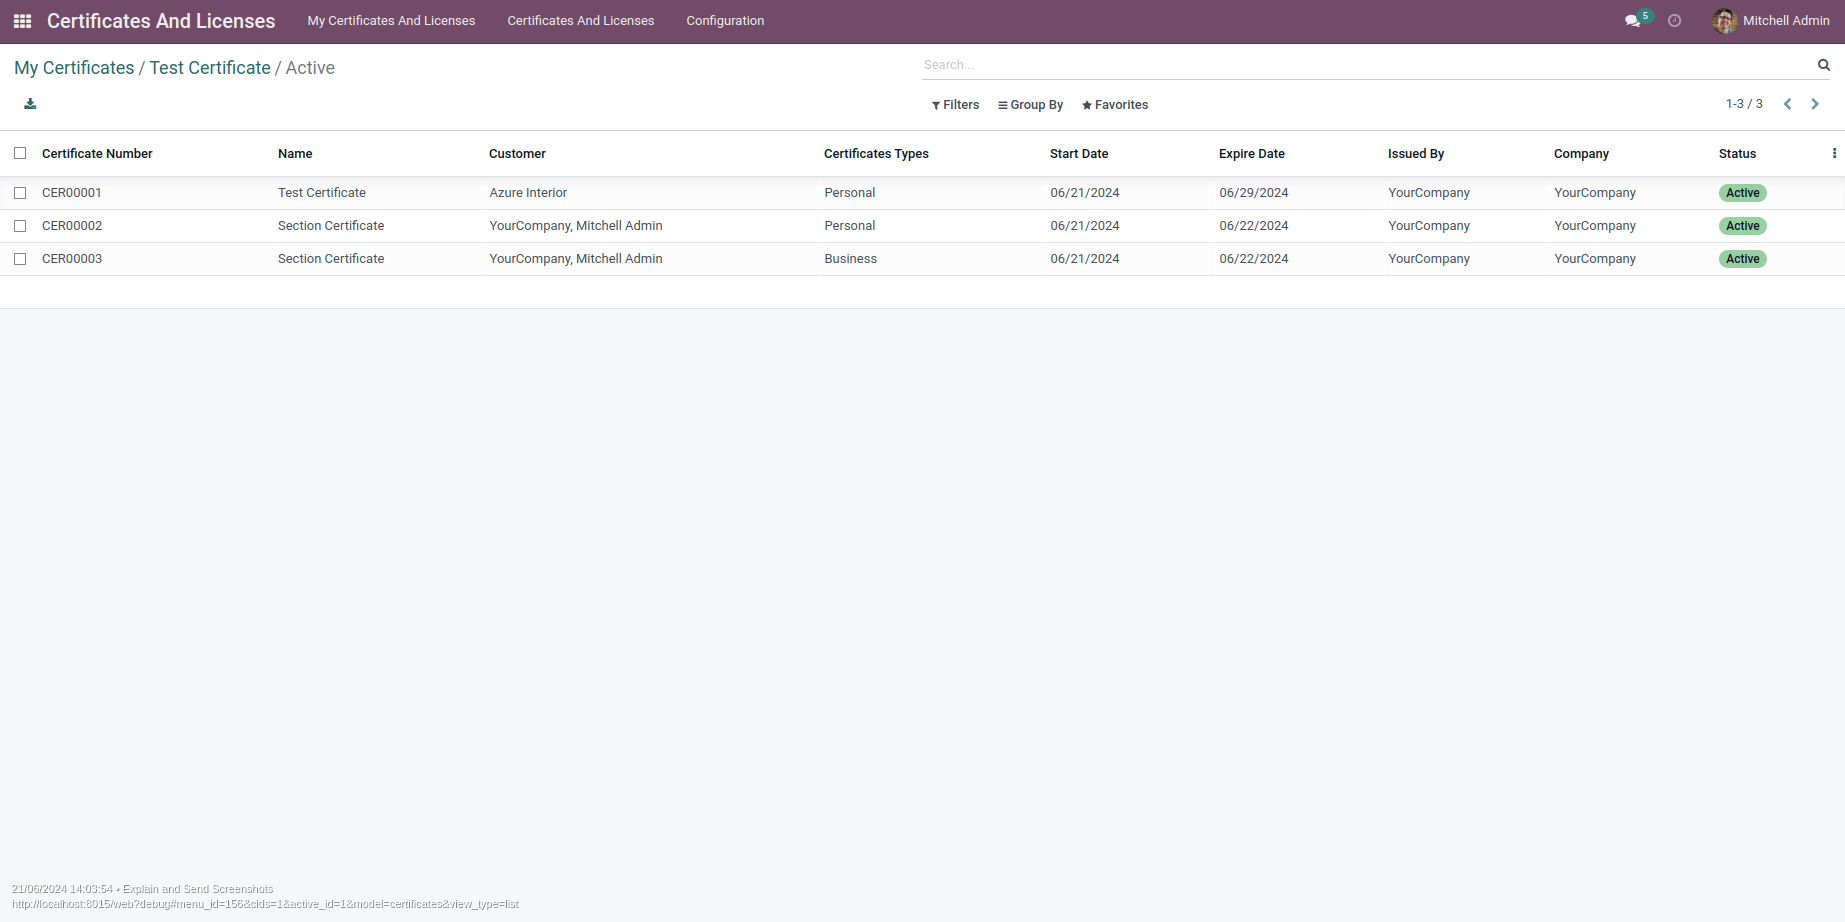Go to My Certificates breadcrumb
Image resolution: width=1845 pixels, height=922 pixels.
[x=74, y=68]
